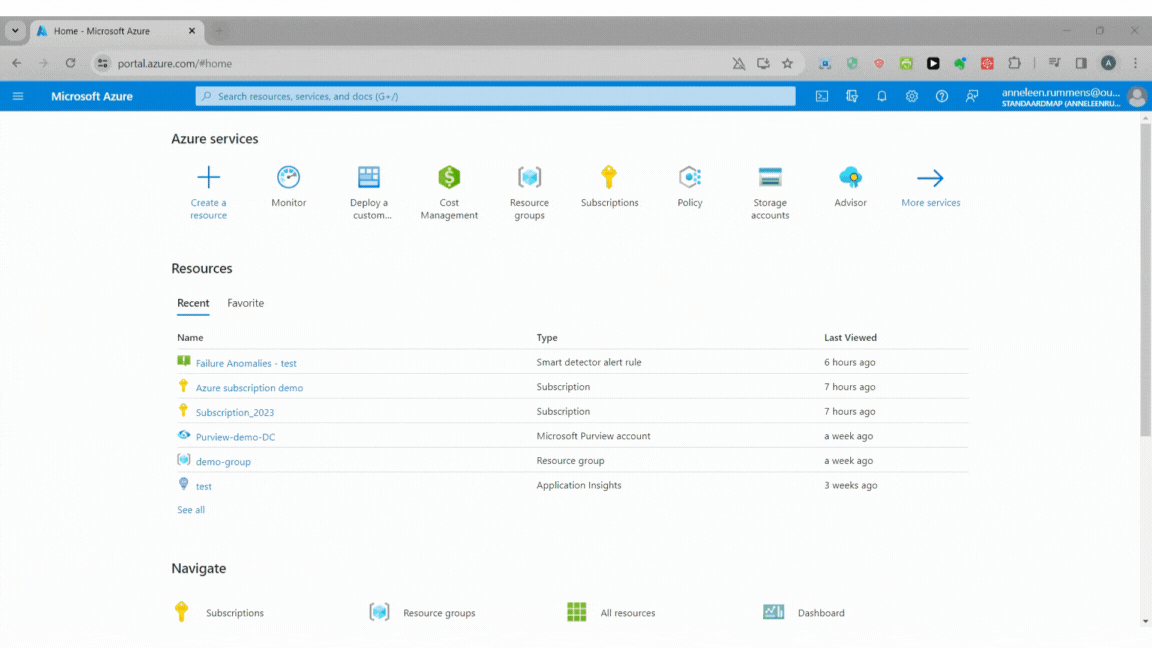Image resolution: width=1152 pixels, height=648 pixels.
Task: Click the More services arrow
Action: pyautogui.click(x=930, y=178)
